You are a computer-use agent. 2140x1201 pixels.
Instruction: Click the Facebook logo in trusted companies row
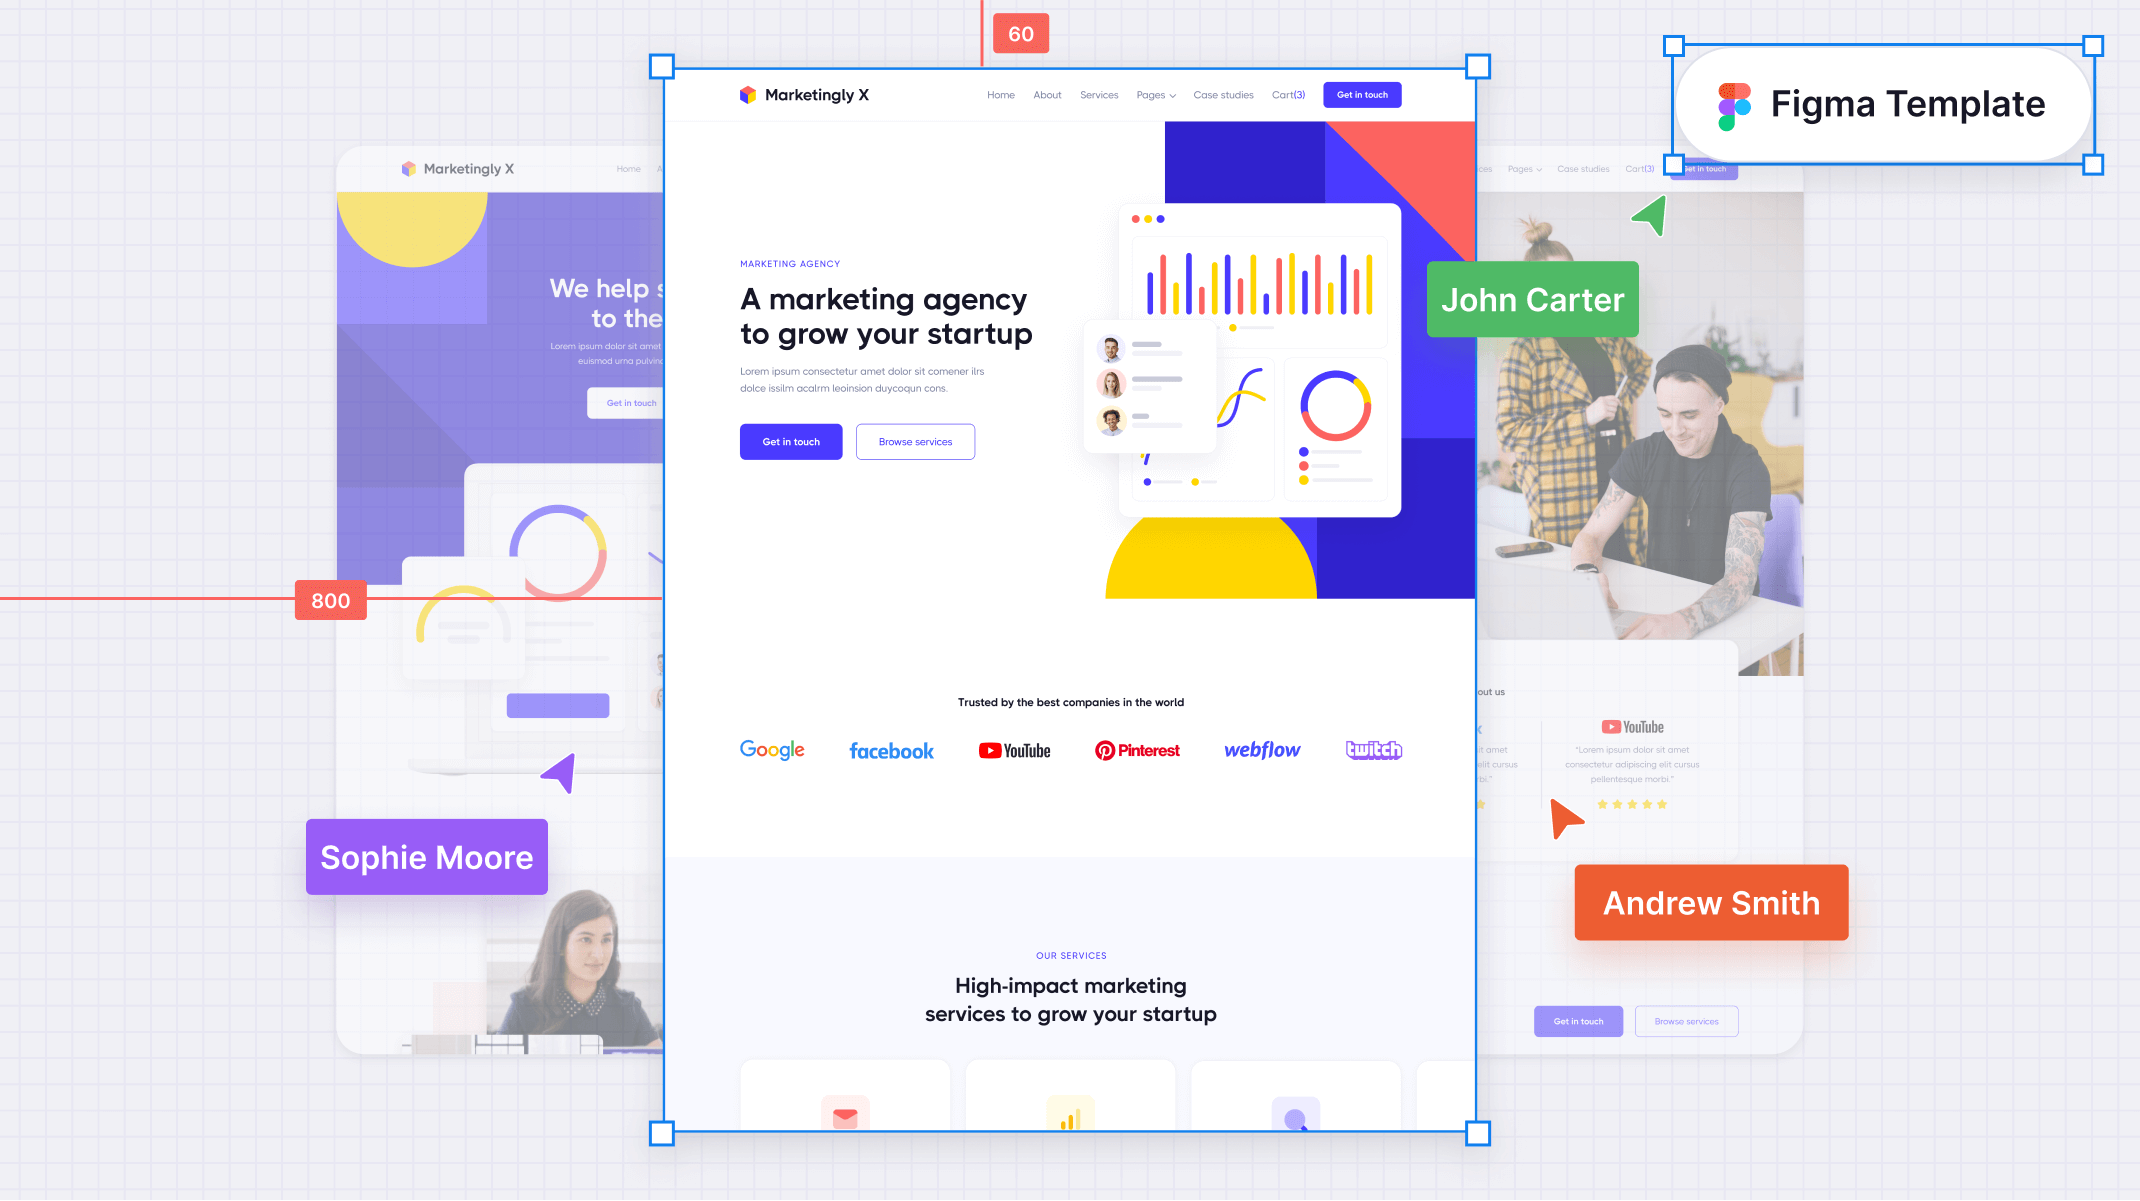pyautogui.click(x=892, y=750)
